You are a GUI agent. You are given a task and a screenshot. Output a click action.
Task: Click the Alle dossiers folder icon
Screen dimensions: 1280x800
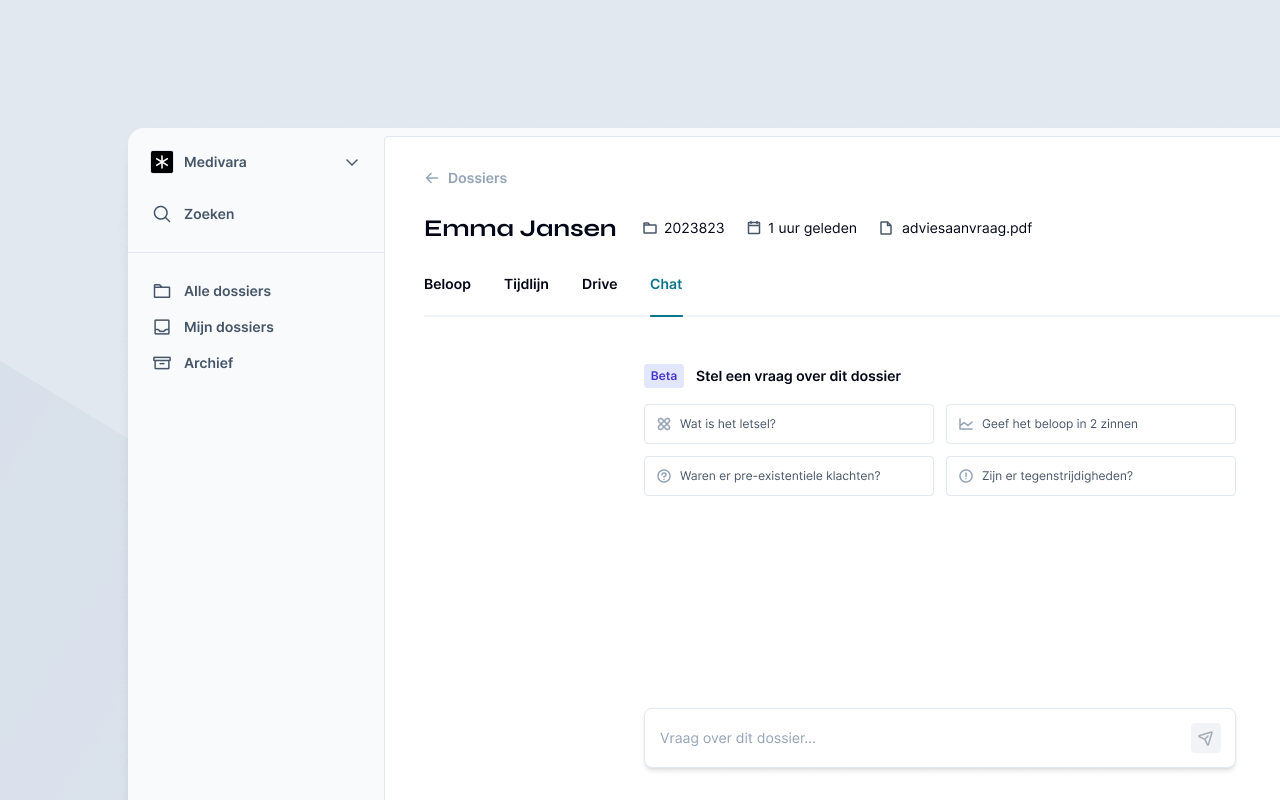162,291
